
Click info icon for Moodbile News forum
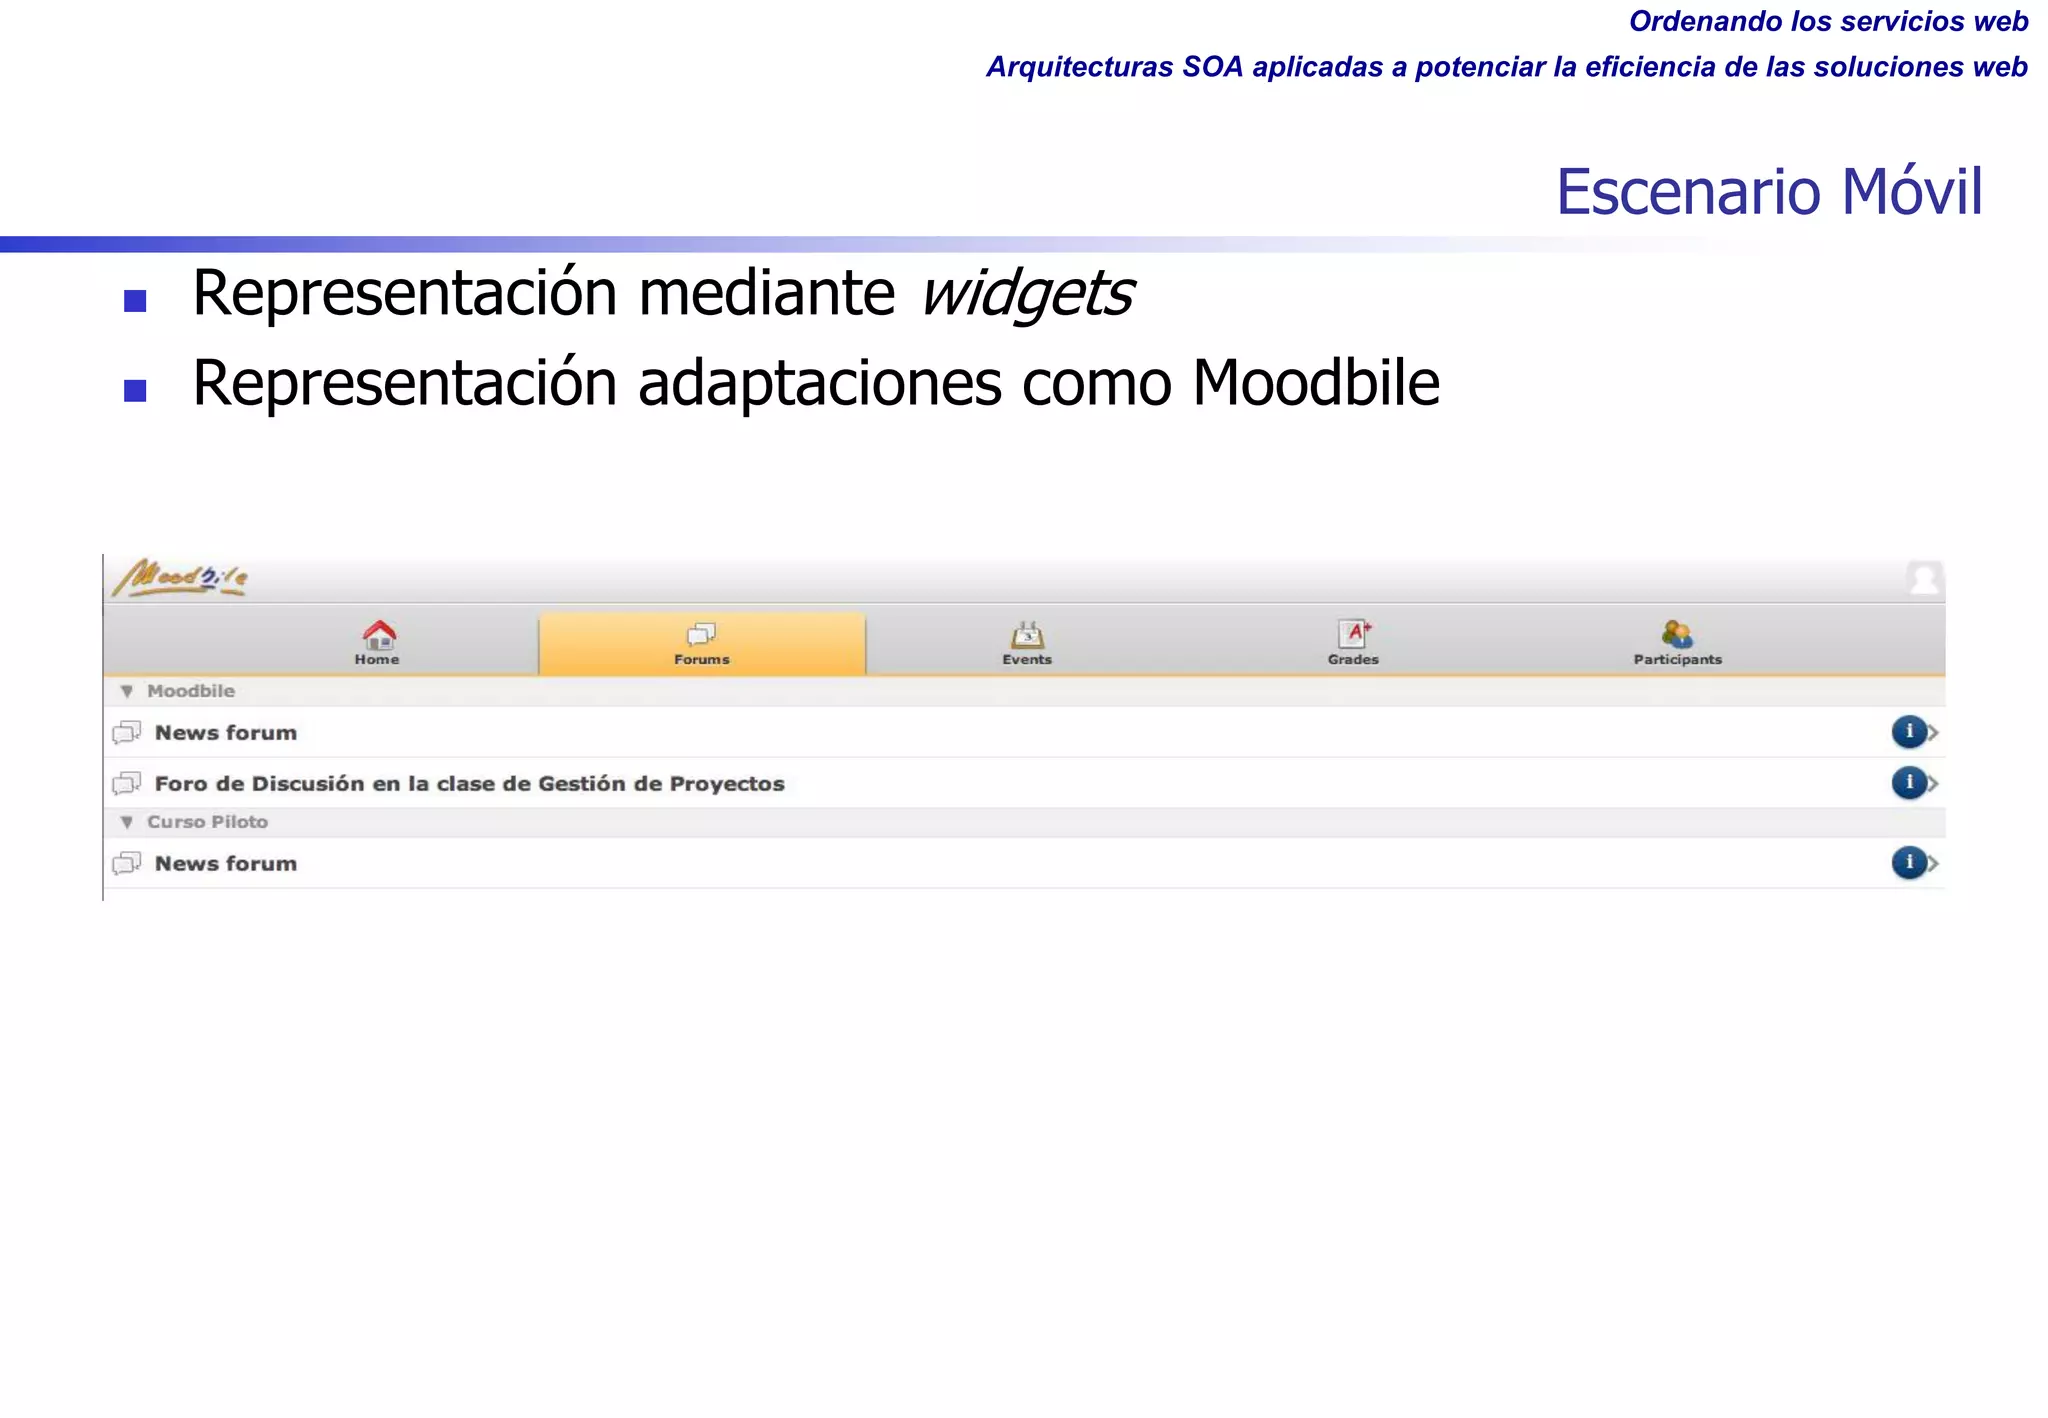tap(1909, 732)
